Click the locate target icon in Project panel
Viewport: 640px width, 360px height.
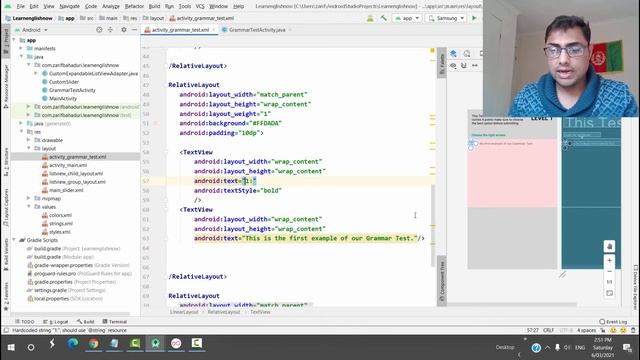point(99,30)
